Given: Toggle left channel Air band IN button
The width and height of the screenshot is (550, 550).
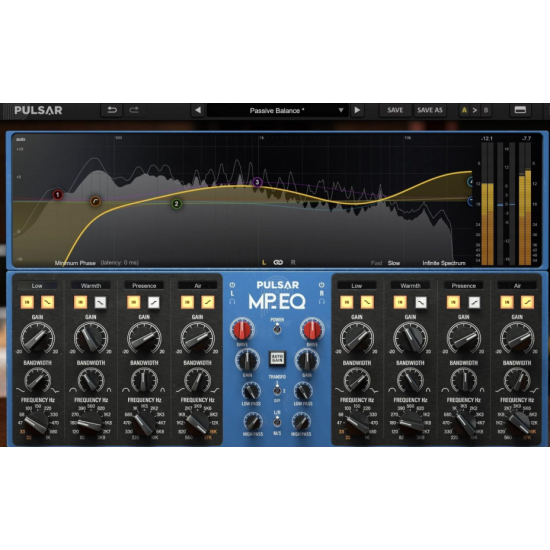Looking at the screenshot, I should (187, 302).
